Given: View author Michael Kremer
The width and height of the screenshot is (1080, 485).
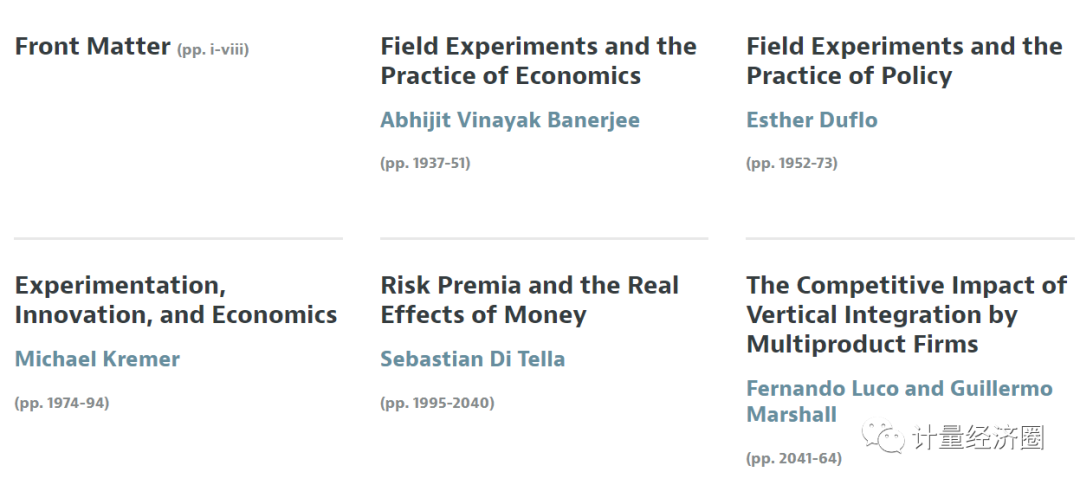Looking at the screenshot, I should click(97, 359).
